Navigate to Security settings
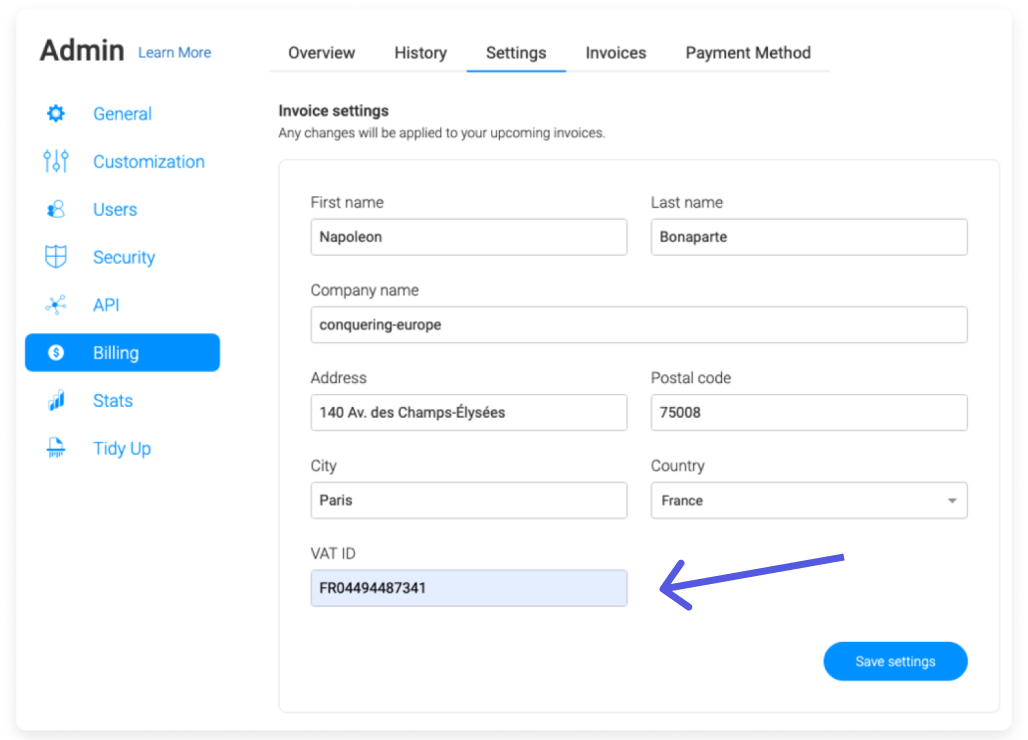This screenshot has width=1028, height=740. (124, 257)
